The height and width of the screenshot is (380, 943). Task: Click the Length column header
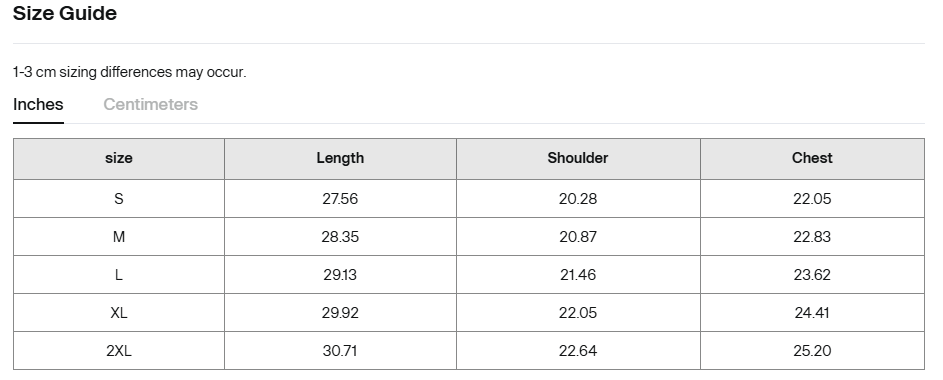pyautogui.click(x=340, y=158)
